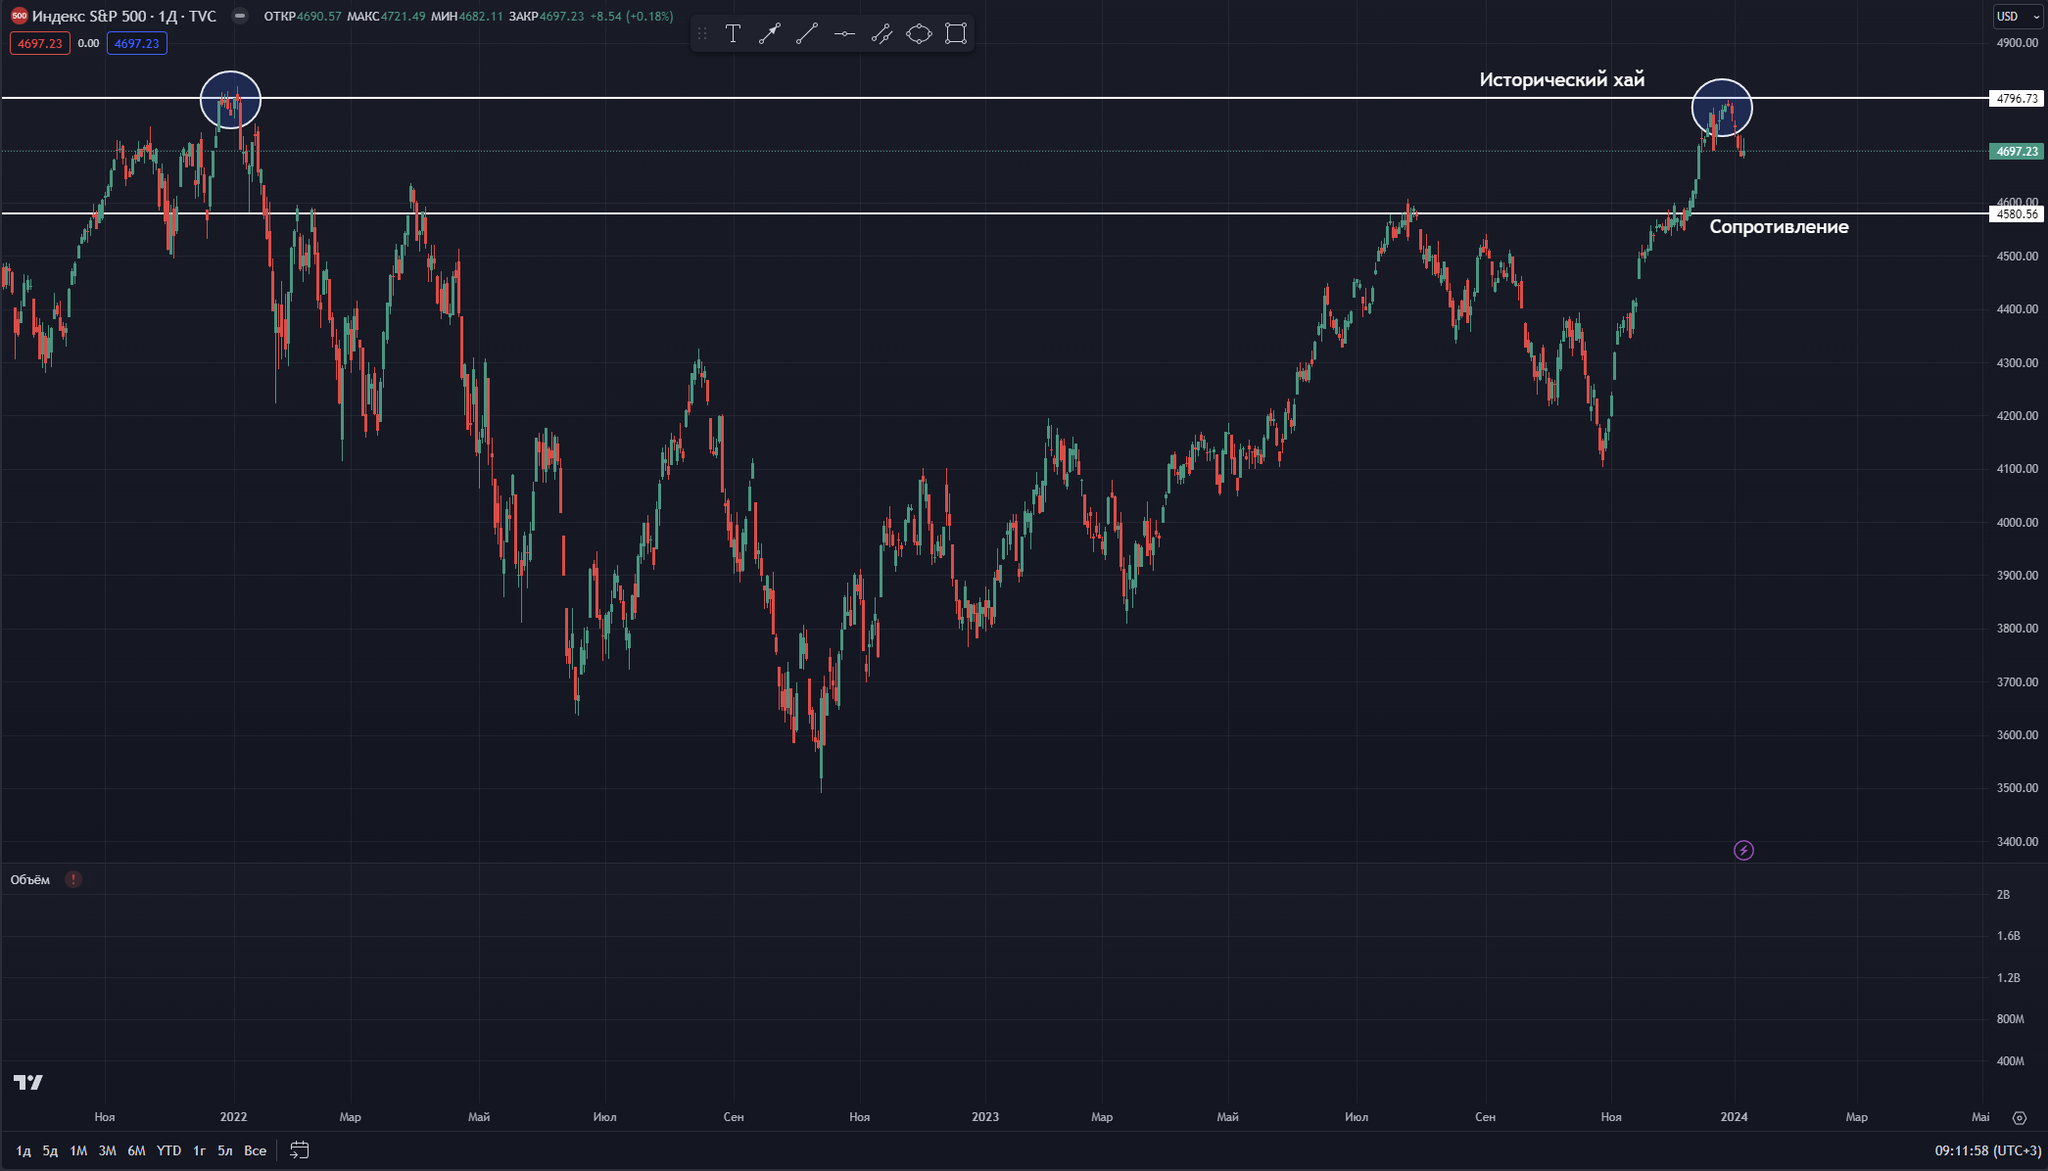
Task: Select the horizontal line tool
Action: point(844,34)
